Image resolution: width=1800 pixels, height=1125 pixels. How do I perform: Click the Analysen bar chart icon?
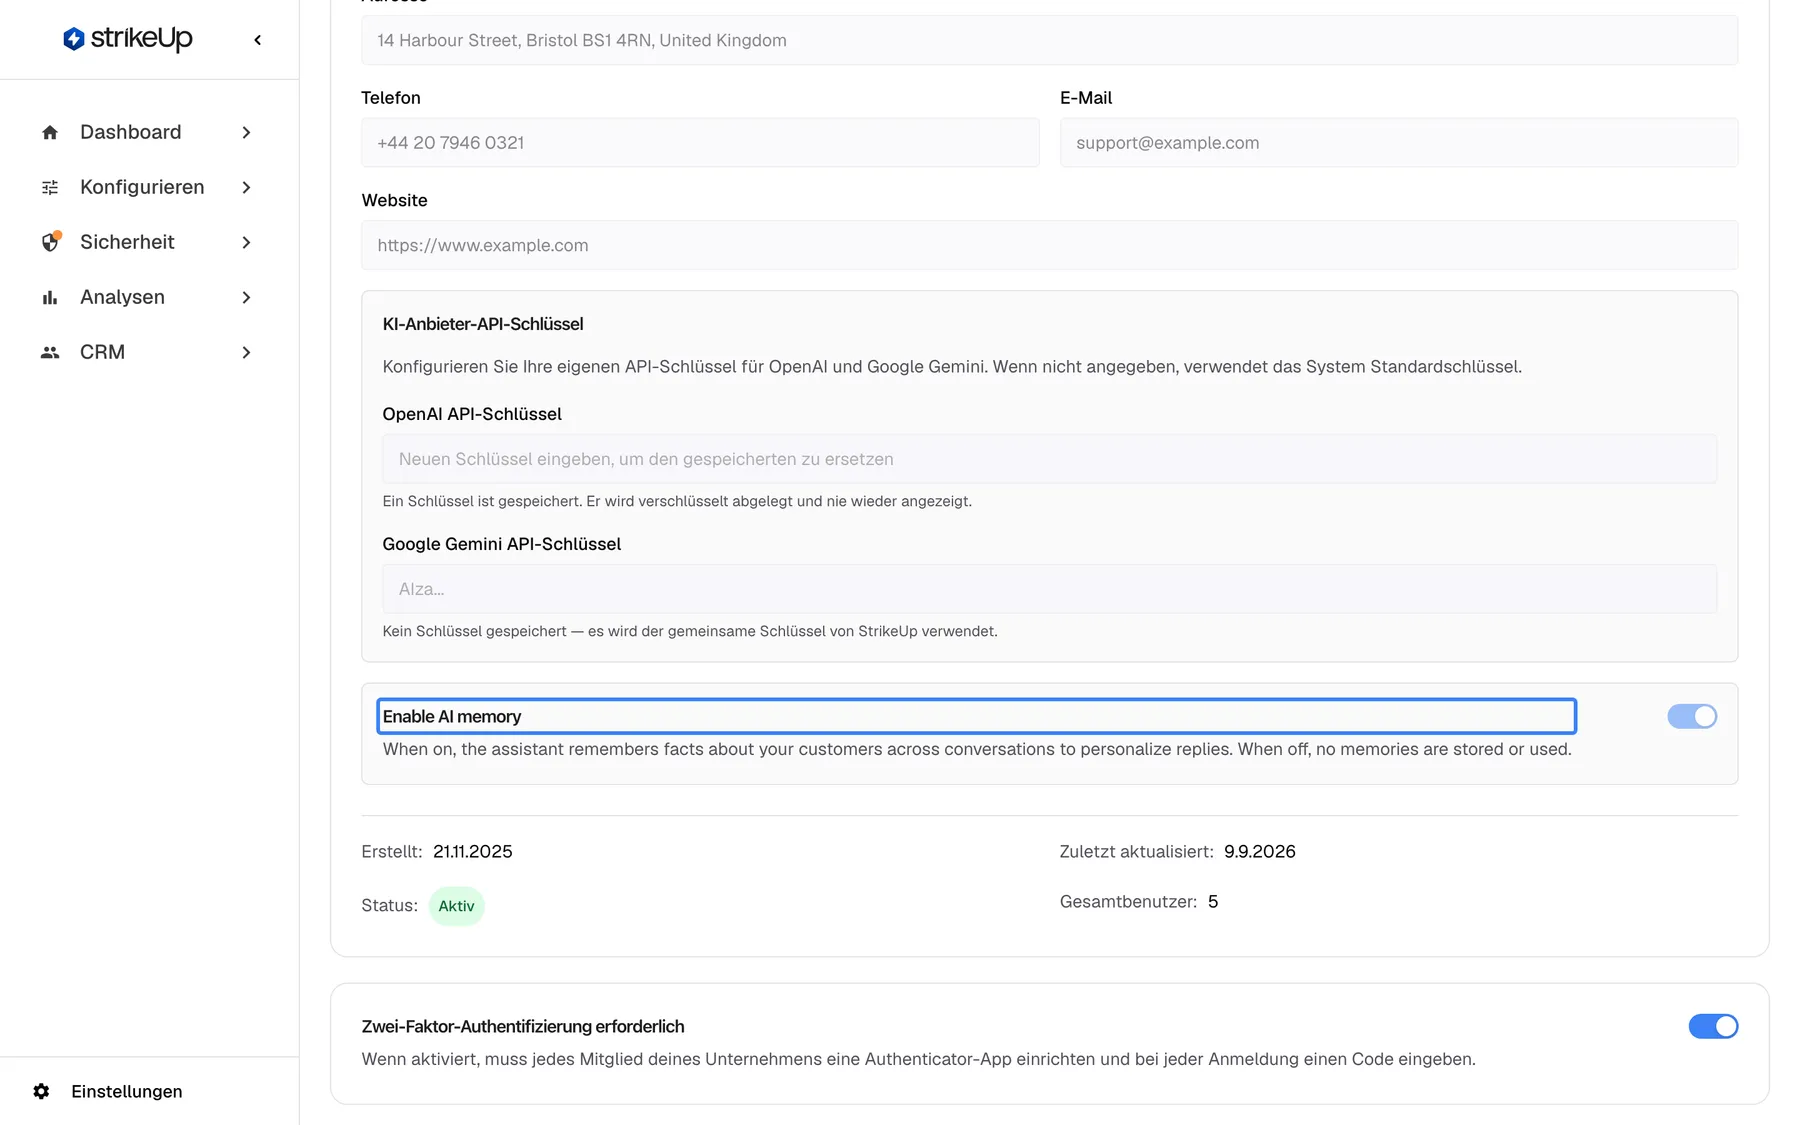click(x=50, y=297)
